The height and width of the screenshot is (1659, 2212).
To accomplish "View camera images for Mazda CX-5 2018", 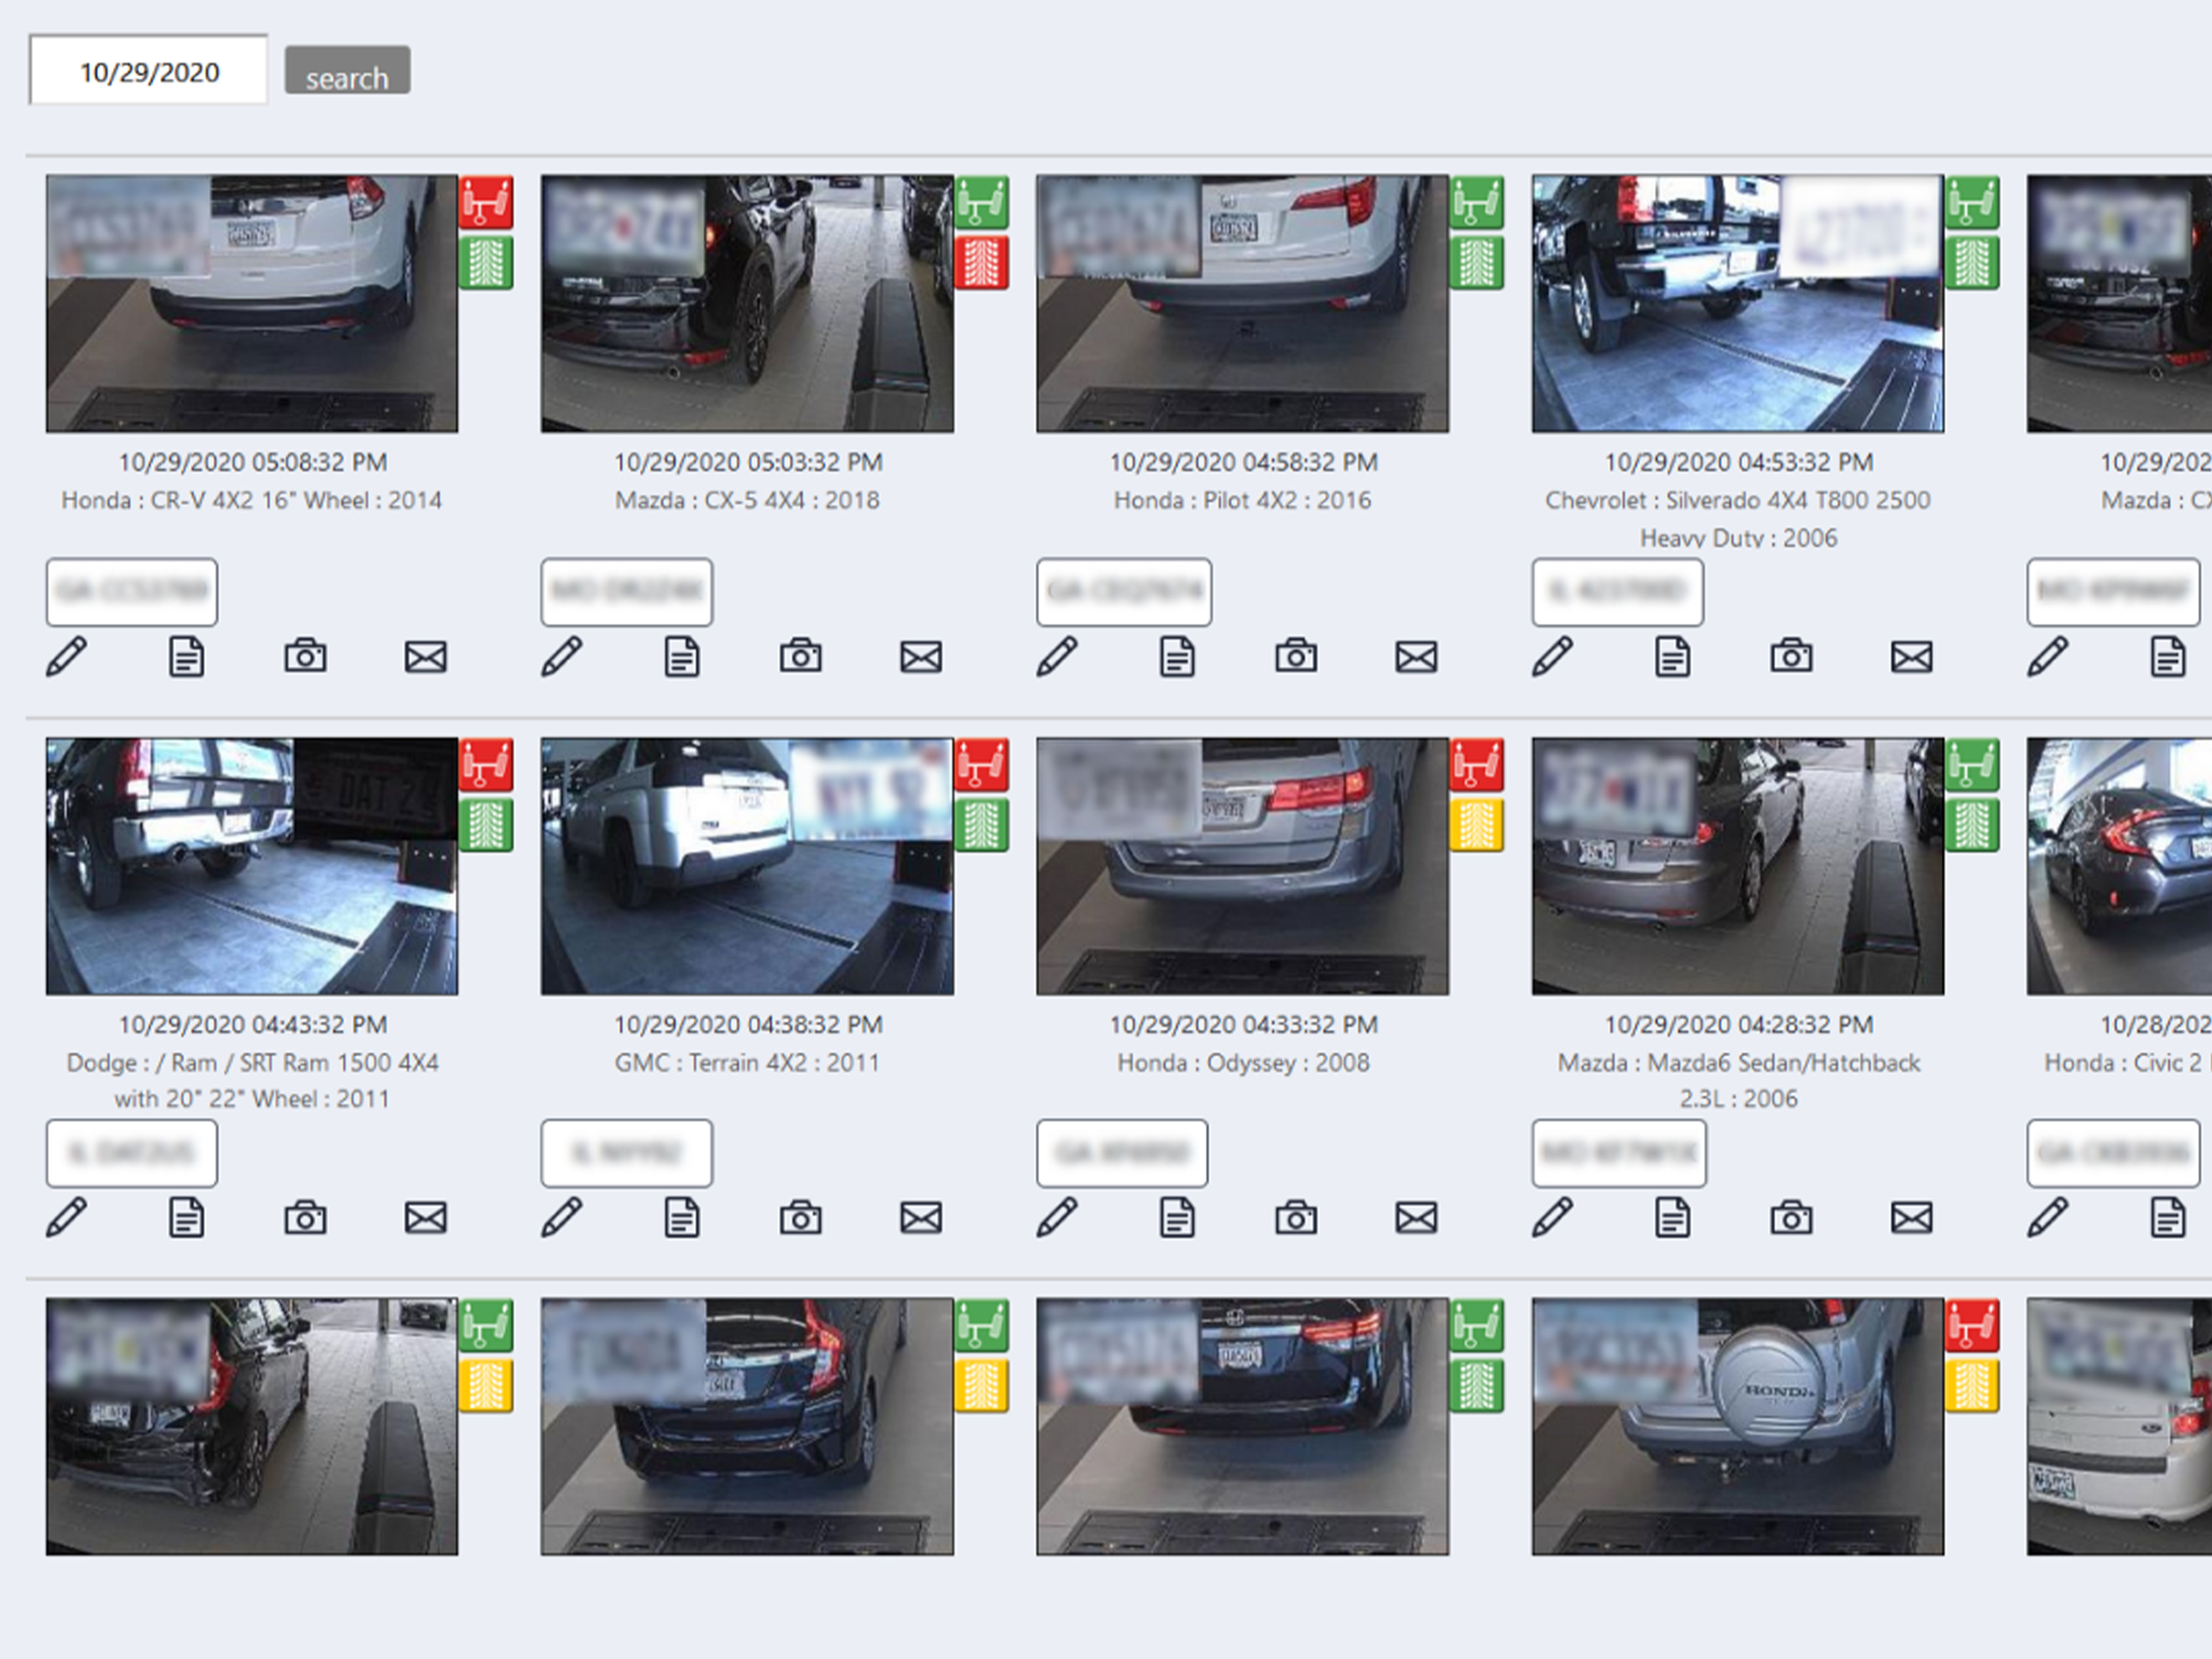I will 801,656.
